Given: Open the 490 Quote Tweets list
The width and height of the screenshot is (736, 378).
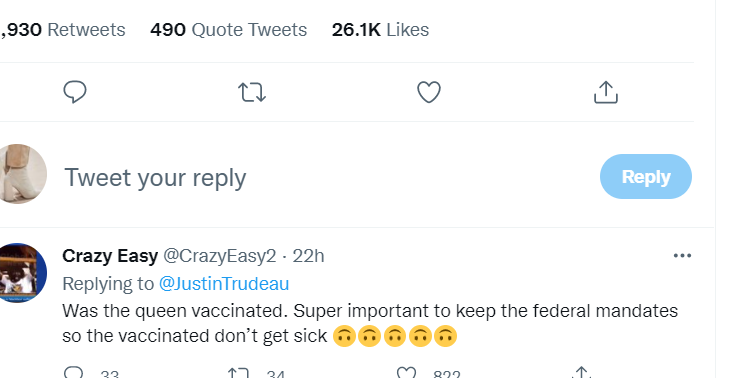Looking at the screenshot, I should point(229,30).
